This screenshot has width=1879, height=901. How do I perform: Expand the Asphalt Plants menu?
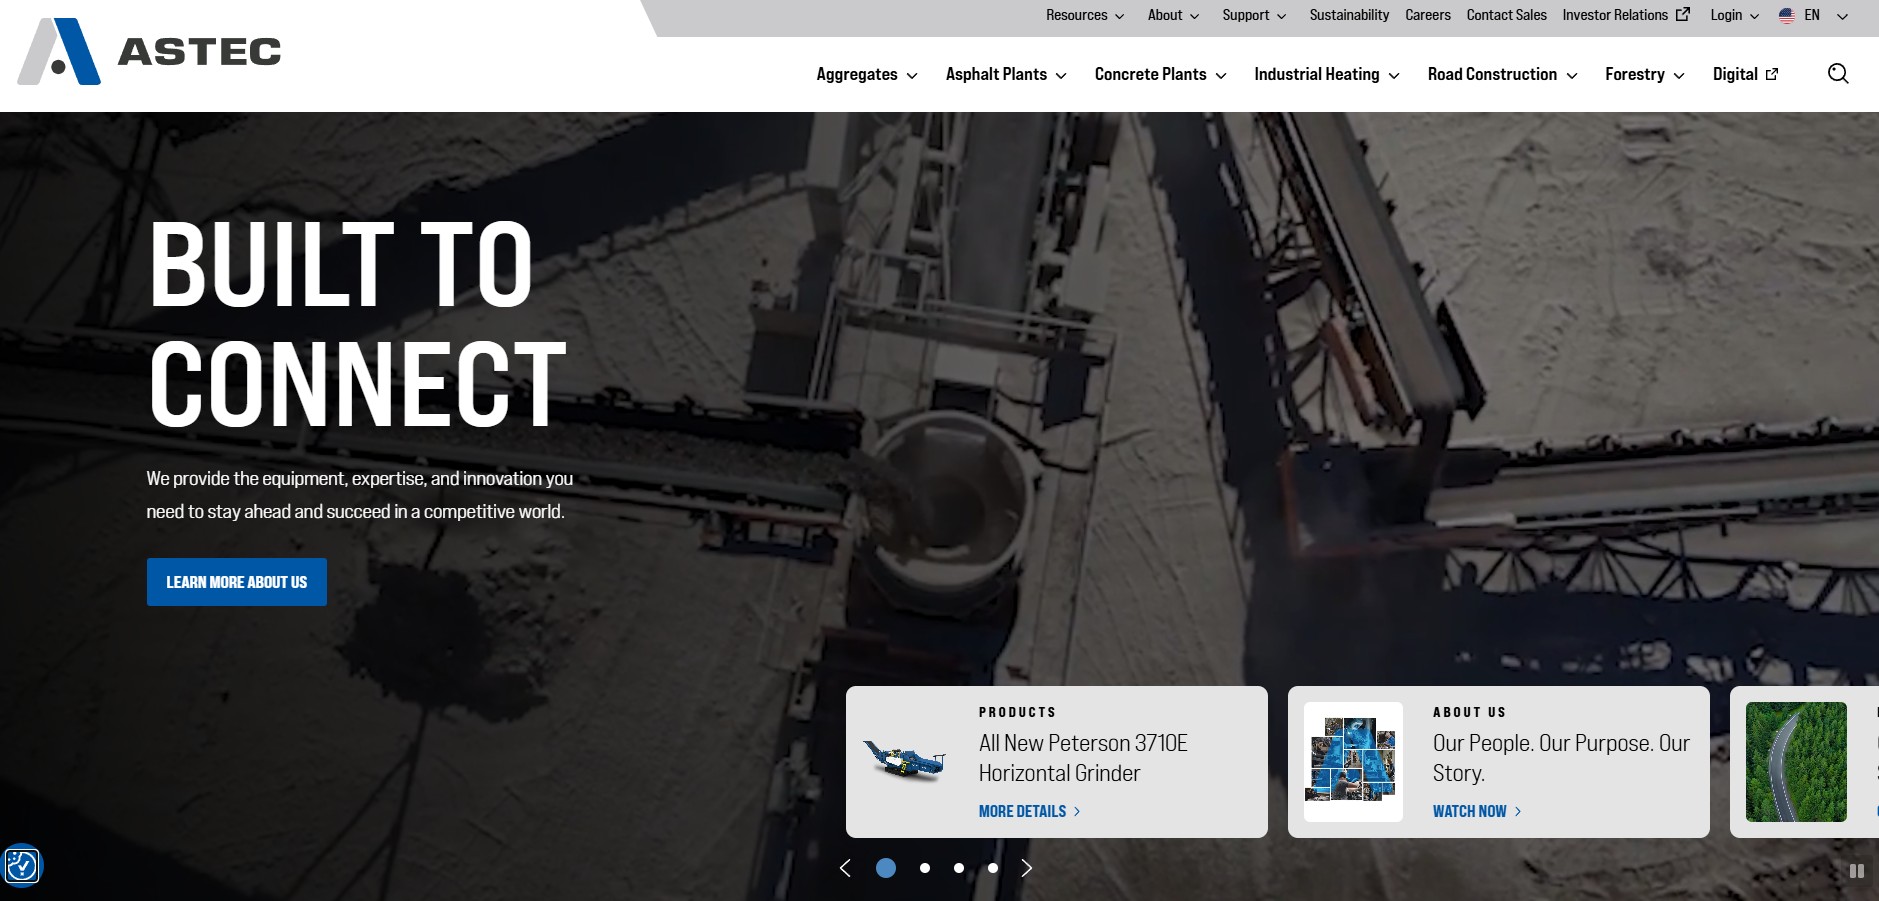click(x=1006, y=74)
